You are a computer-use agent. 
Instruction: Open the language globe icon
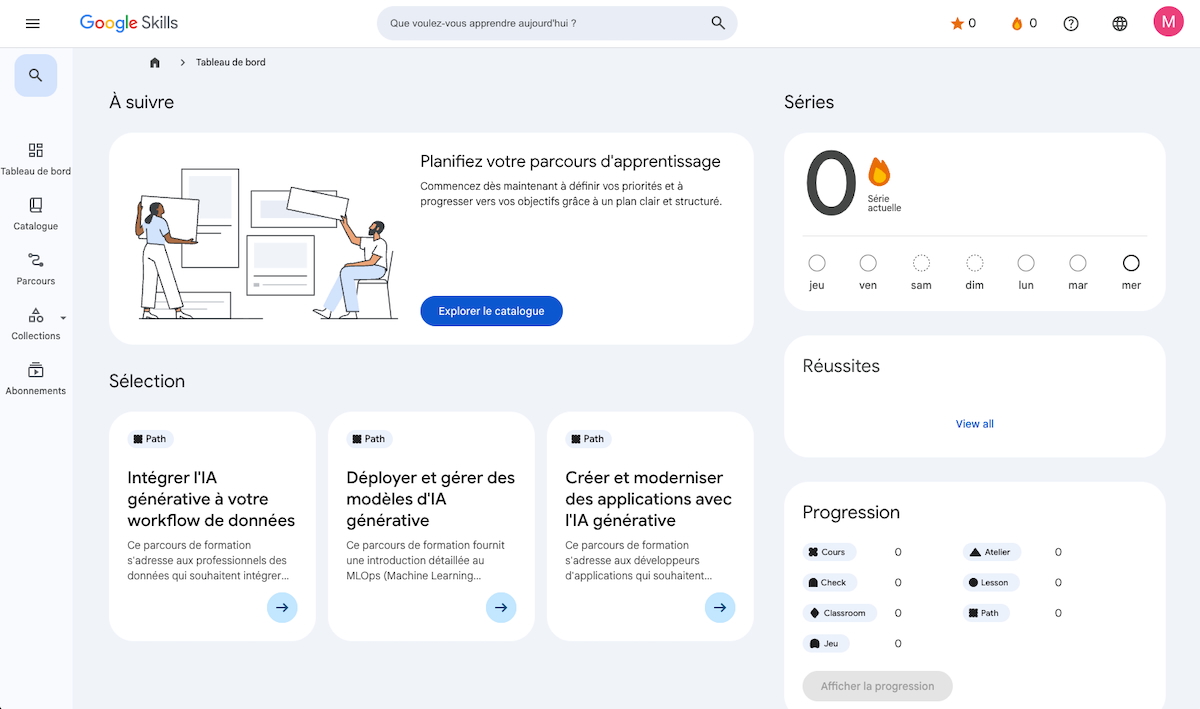[1120, 23]
